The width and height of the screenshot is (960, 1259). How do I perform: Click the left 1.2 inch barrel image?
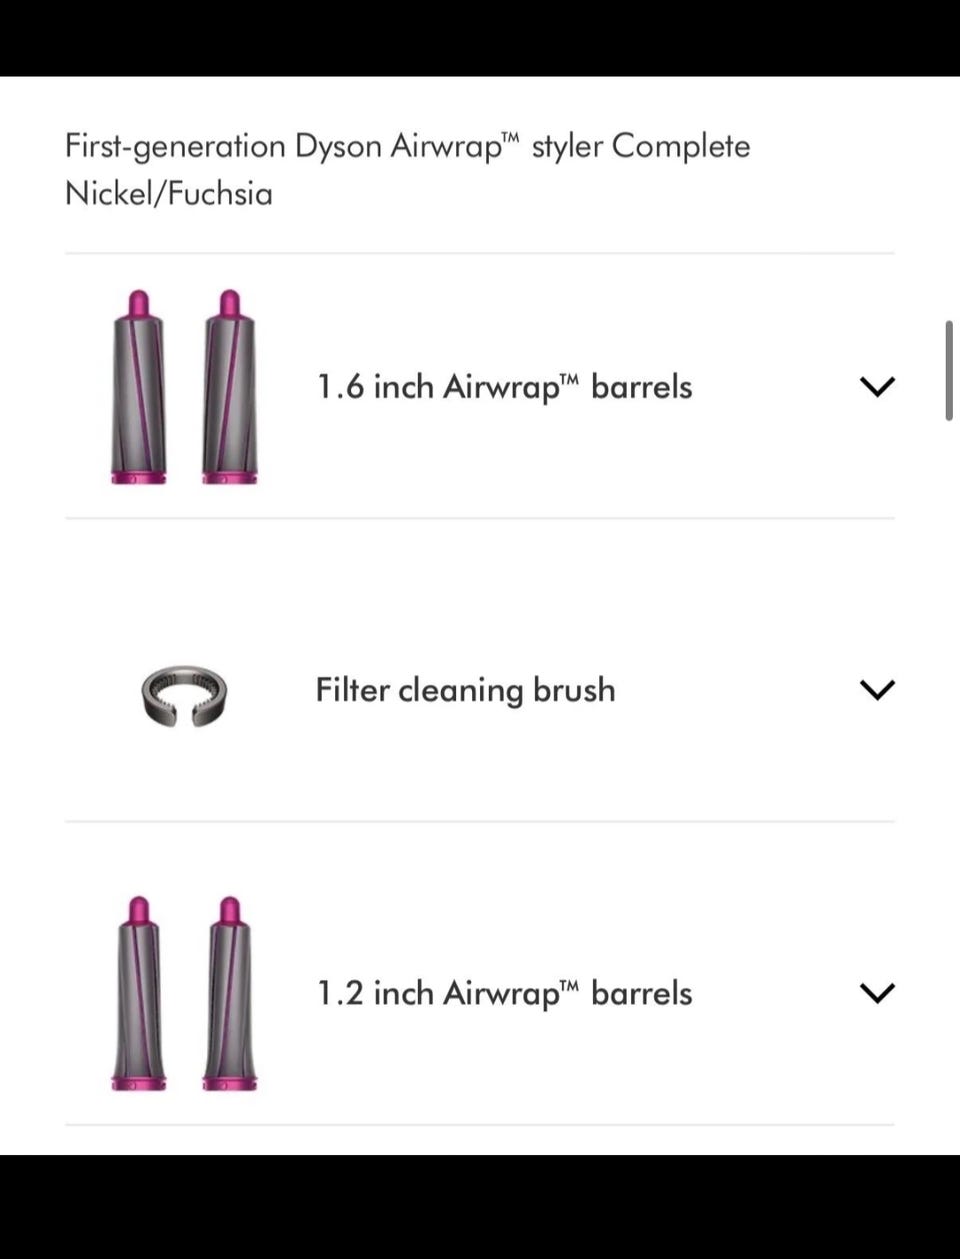click(x=139, y=993)
